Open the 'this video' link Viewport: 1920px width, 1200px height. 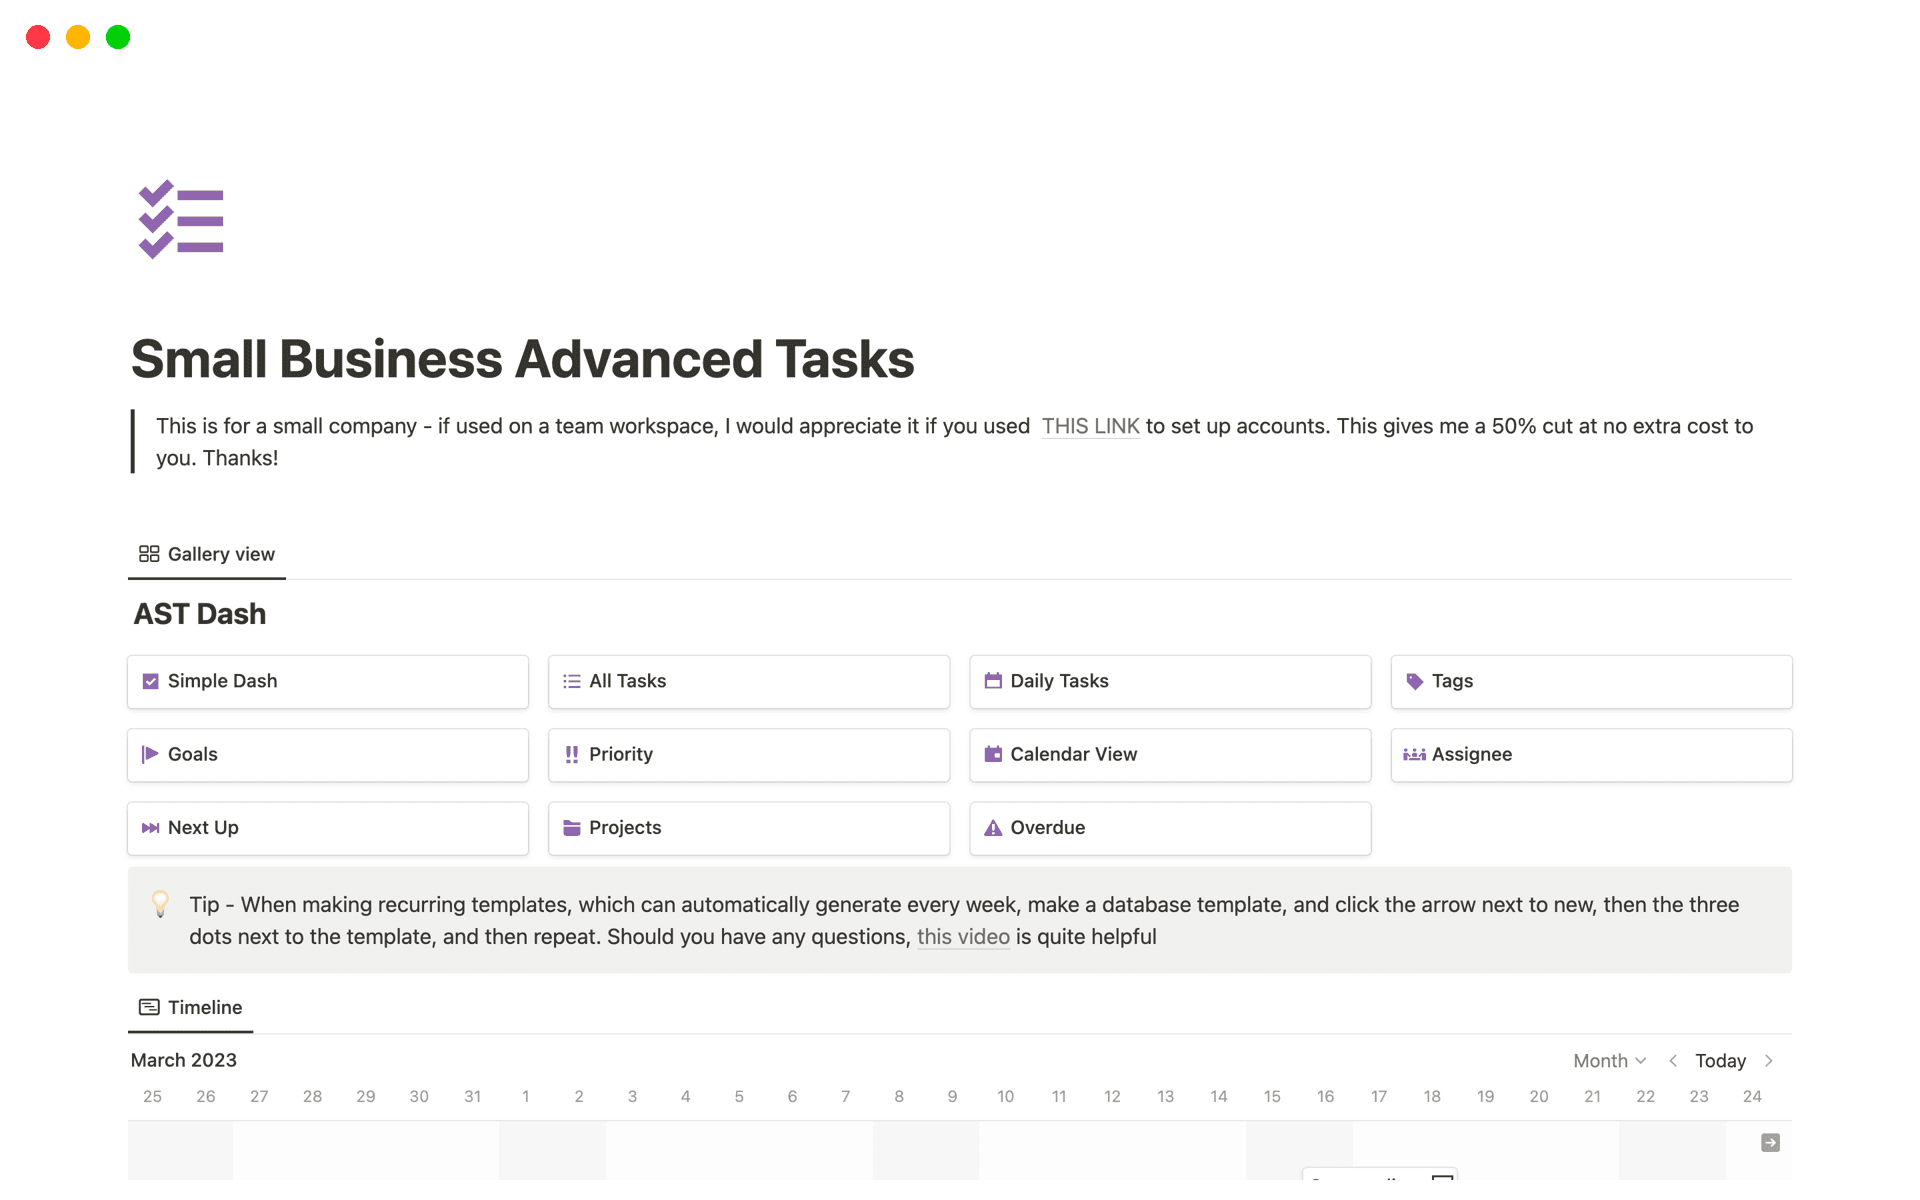[963, 937]
